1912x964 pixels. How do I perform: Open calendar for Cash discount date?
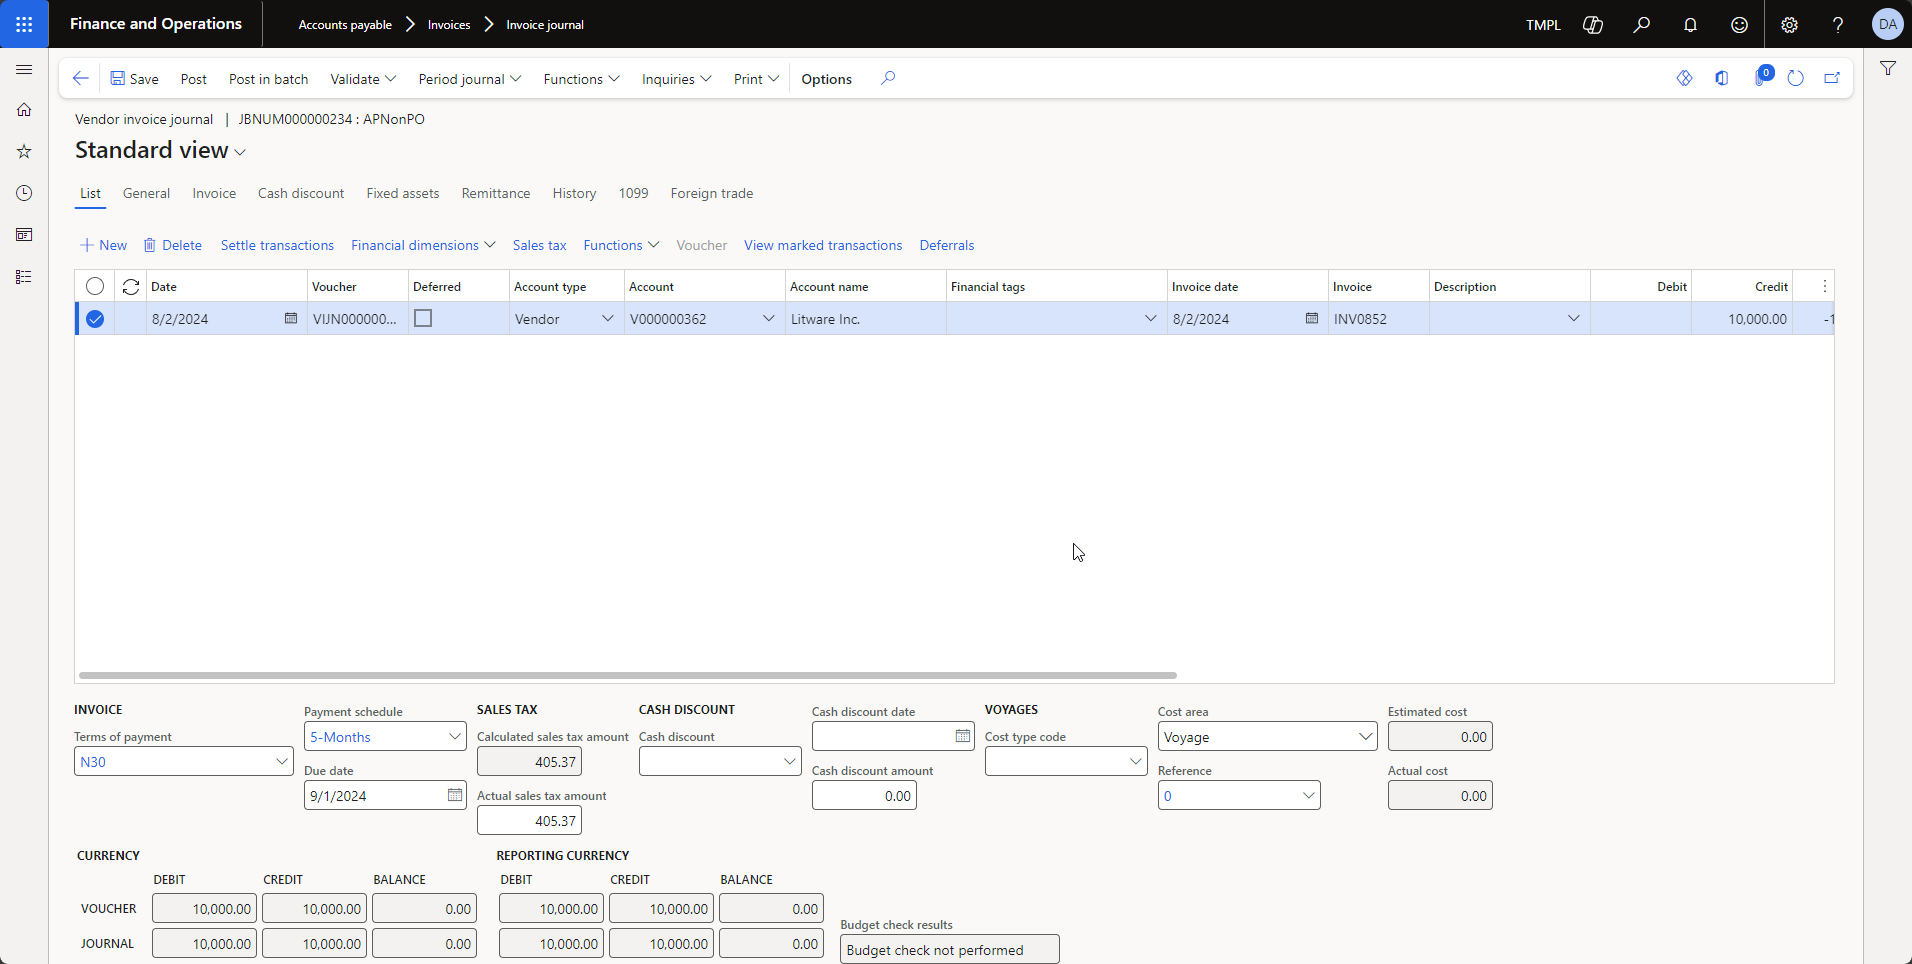coord(963,736)
